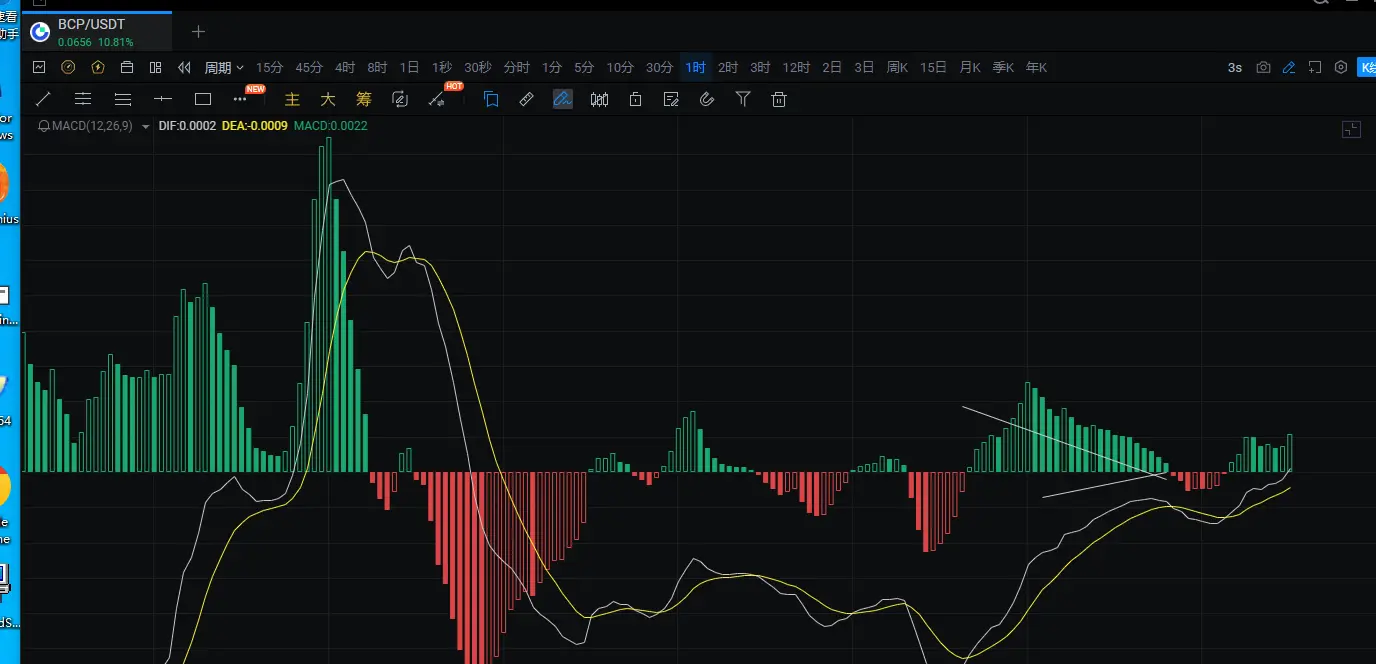Switch to the 1秒 timeframe
1376x664 pixels.
pyautogui.click(x=442, y=67)
